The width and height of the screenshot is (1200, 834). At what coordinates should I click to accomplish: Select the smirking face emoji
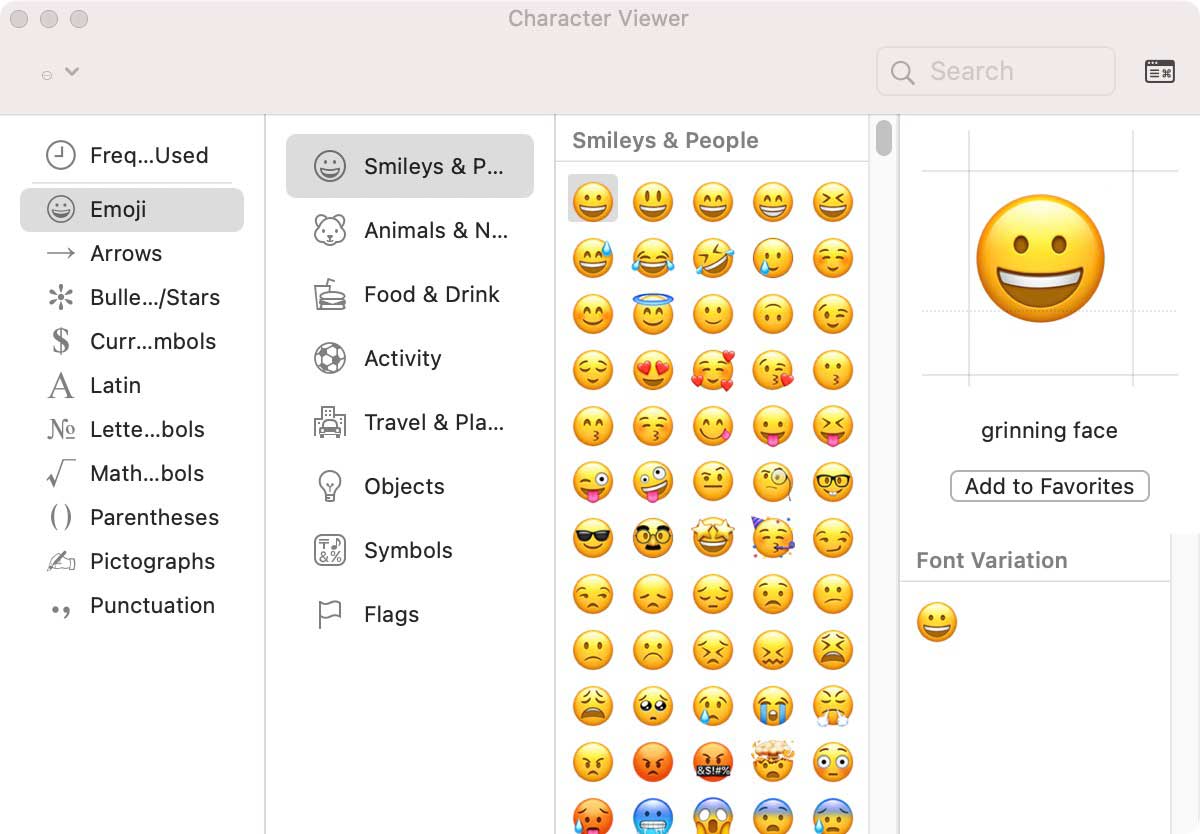(833, 539)
